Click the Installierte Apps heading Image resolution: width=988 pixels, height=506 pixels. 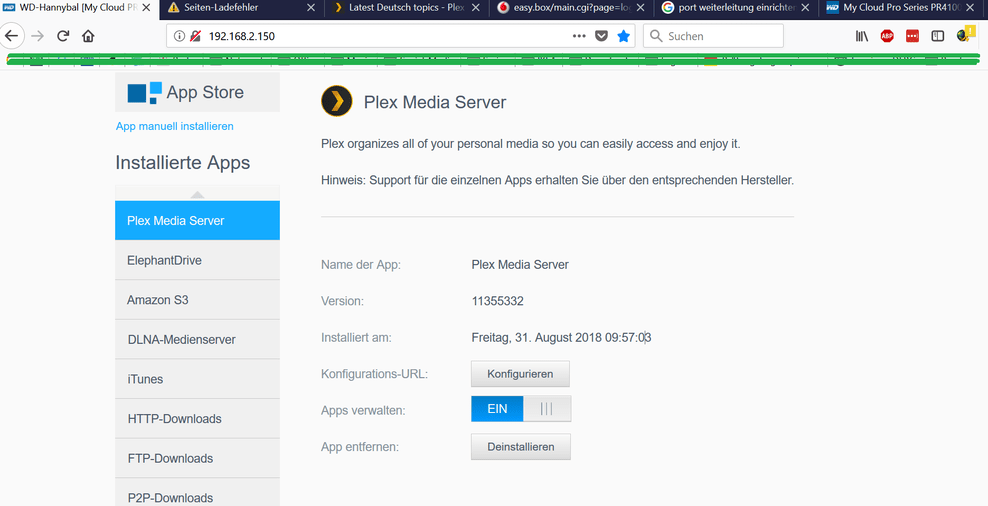[x=183, y=163]
